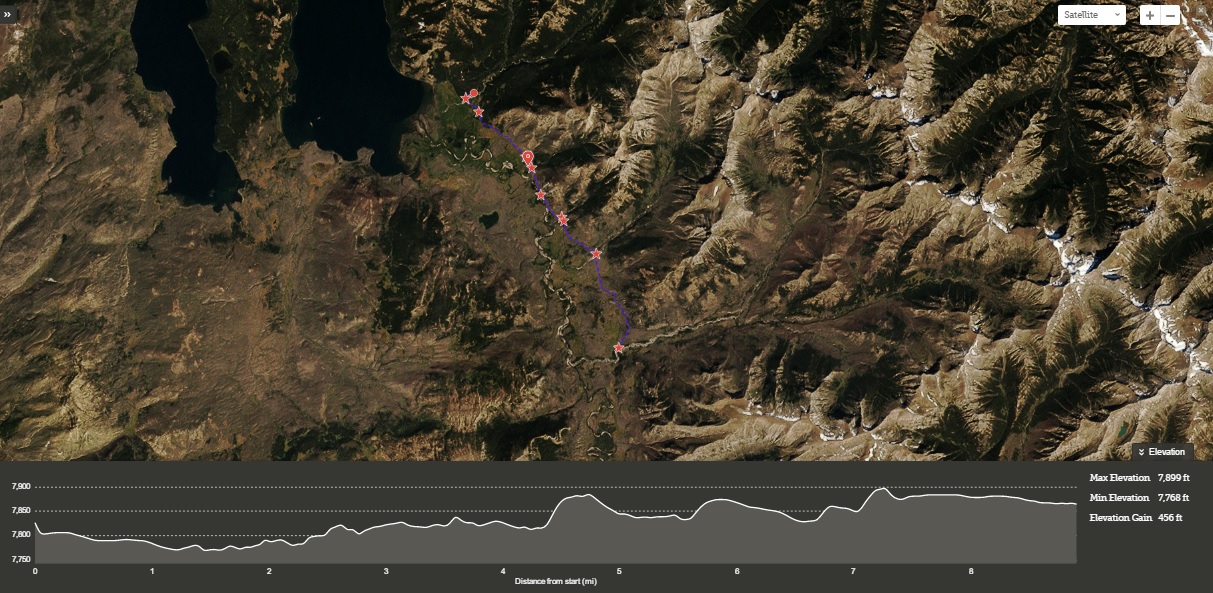Click the mile 5 x-axis tick label

tap(619, 571)
